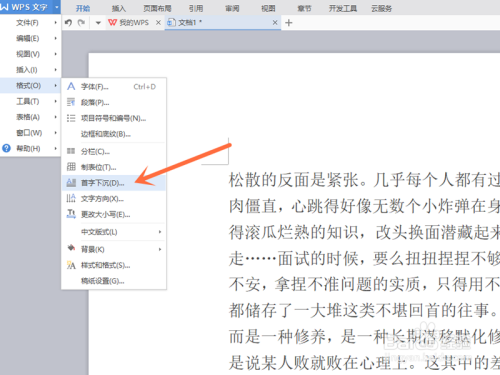This screenshot has height=375, width=500.
Task: Choose 段落(P)... menu entry
Action: coord(114,102)
